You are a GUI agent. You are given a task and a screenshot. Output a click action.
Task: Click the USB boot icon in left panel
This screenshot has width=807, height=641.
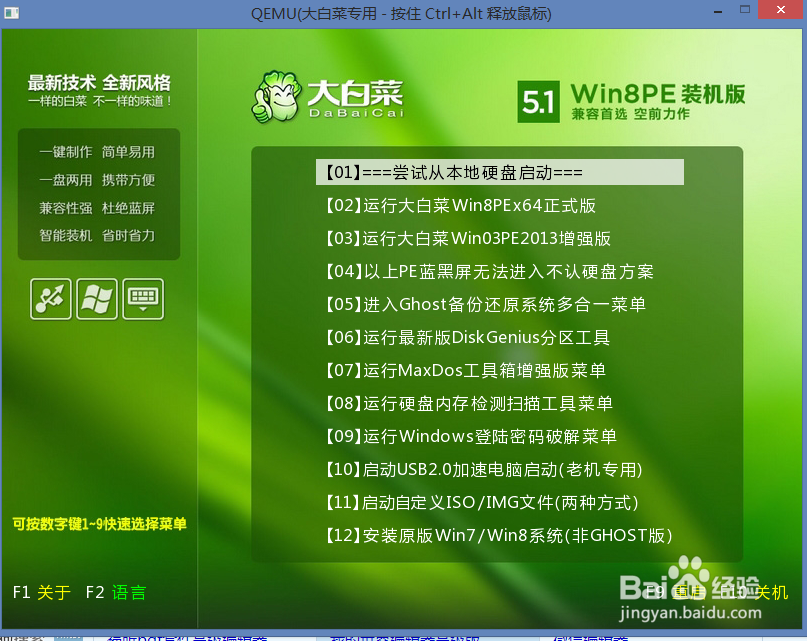(50, 299)
